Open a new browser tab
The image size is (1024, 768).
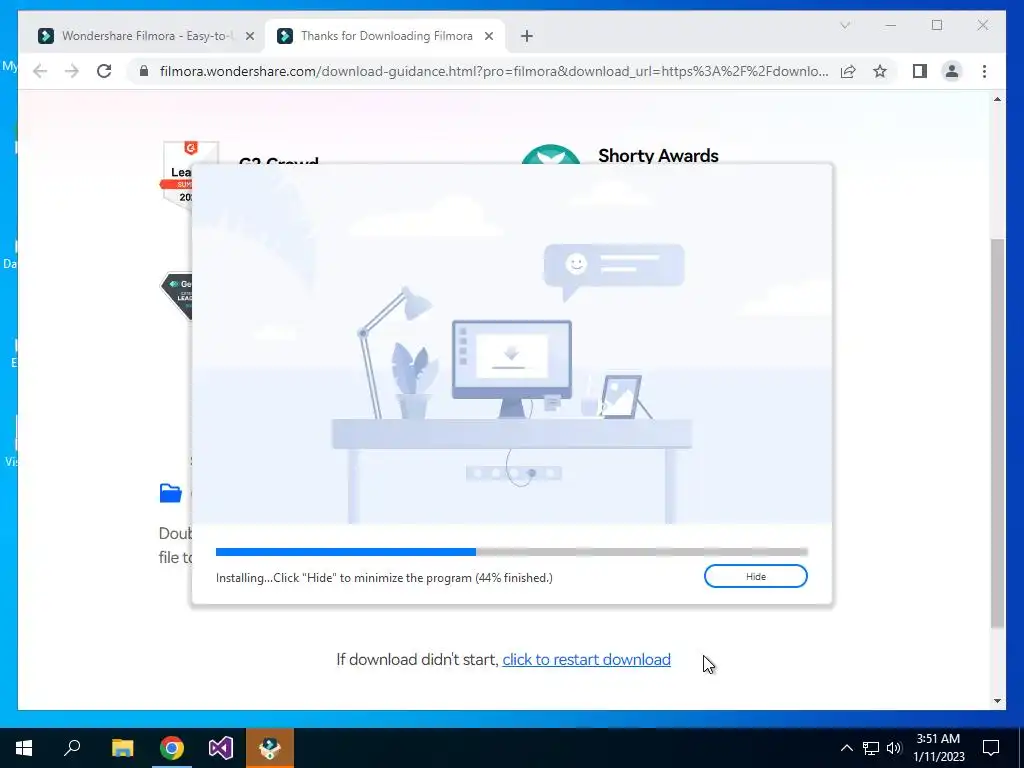[527, 37]
